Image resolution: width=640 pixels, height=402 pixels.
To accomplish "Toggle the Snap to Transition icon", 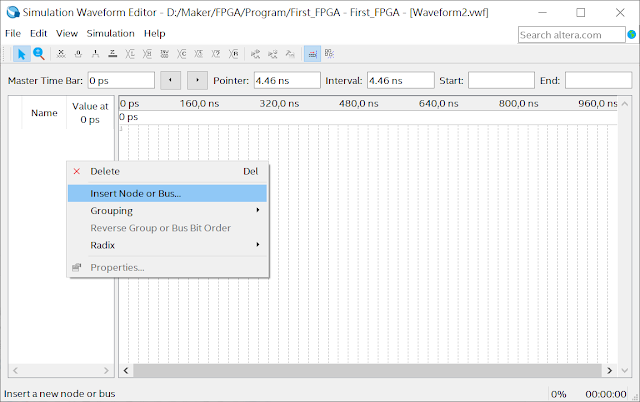I will 329,54.
